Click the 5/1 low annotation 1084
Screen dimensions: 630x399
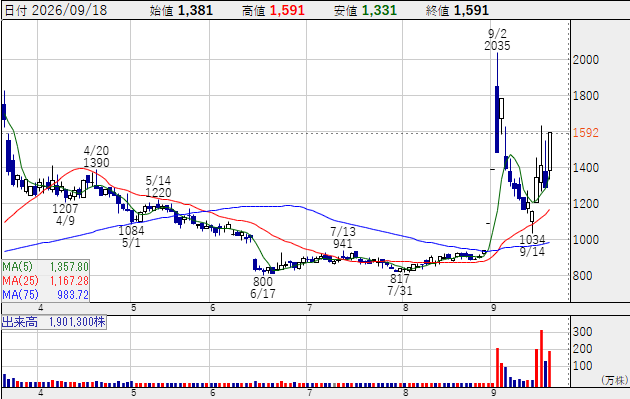(x=131, y=231)
